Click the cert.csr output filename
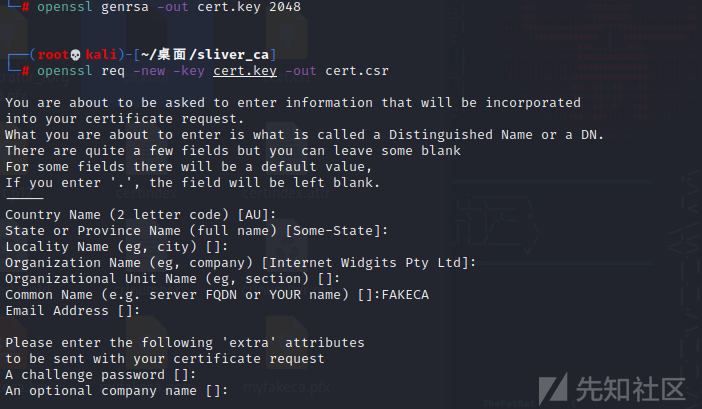Viewport: 702px width, 409px height. coord(357,71)
